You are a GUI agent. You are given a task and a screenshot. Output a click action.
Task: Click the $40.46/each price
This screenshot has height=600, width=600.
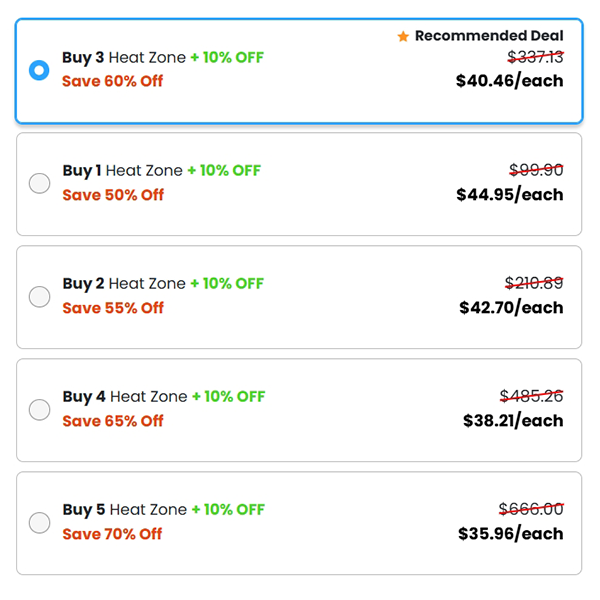(509, 81)
